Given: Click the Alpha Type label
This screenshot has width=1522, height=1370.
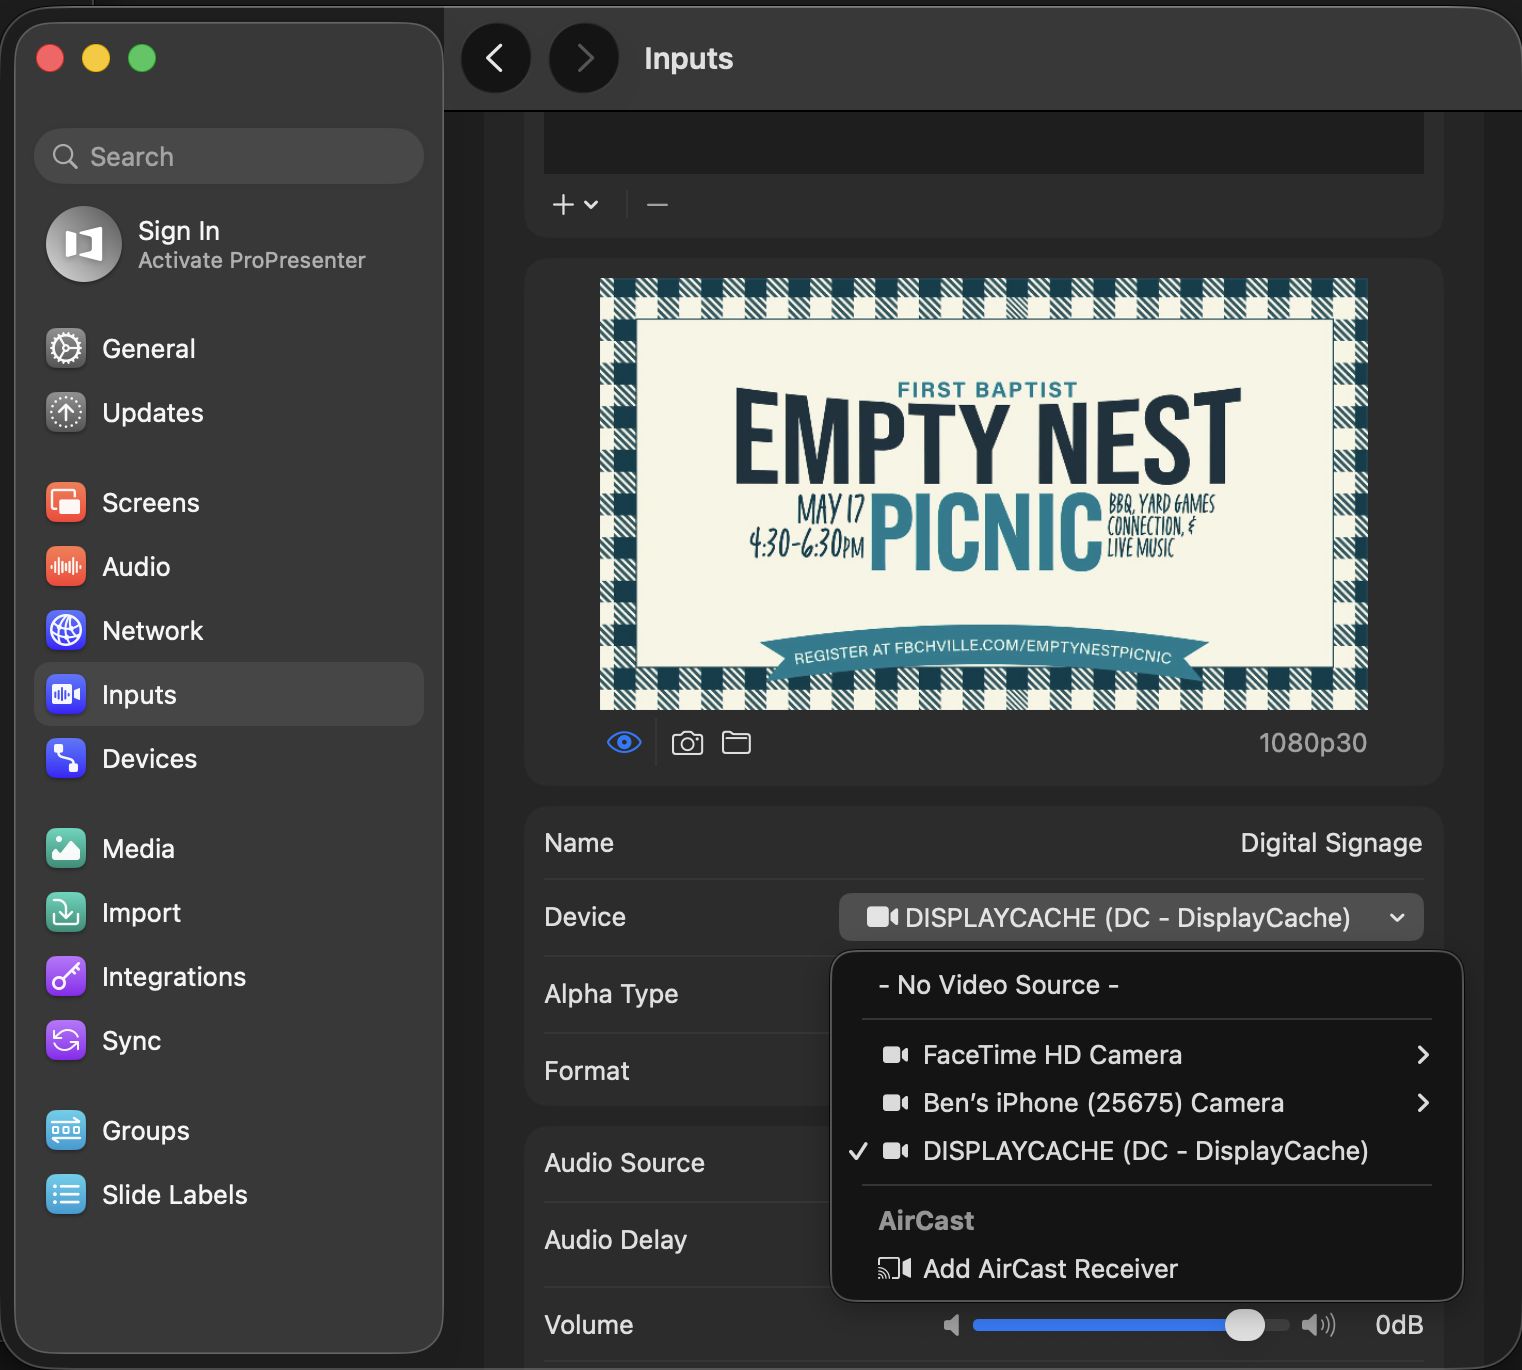Looking at the screenshot, I should 611,994.
